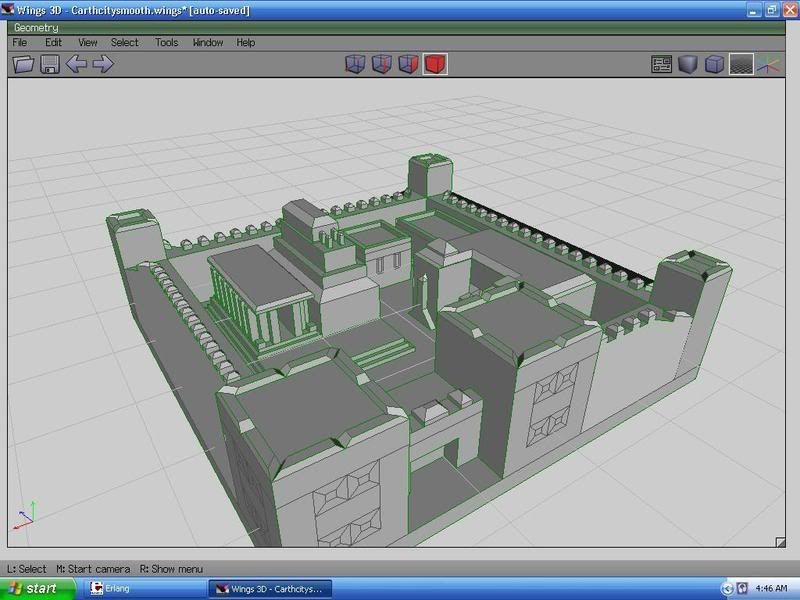
Task: Click the Undo left arrow icon
Action: pos(76,65)
